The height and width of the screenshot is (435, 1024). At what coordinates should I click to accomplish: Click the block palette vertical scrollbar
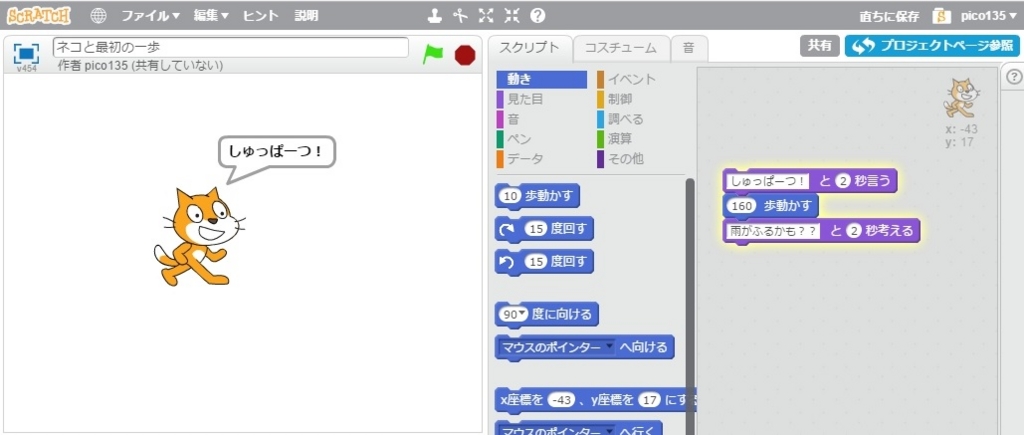(690, 307)
